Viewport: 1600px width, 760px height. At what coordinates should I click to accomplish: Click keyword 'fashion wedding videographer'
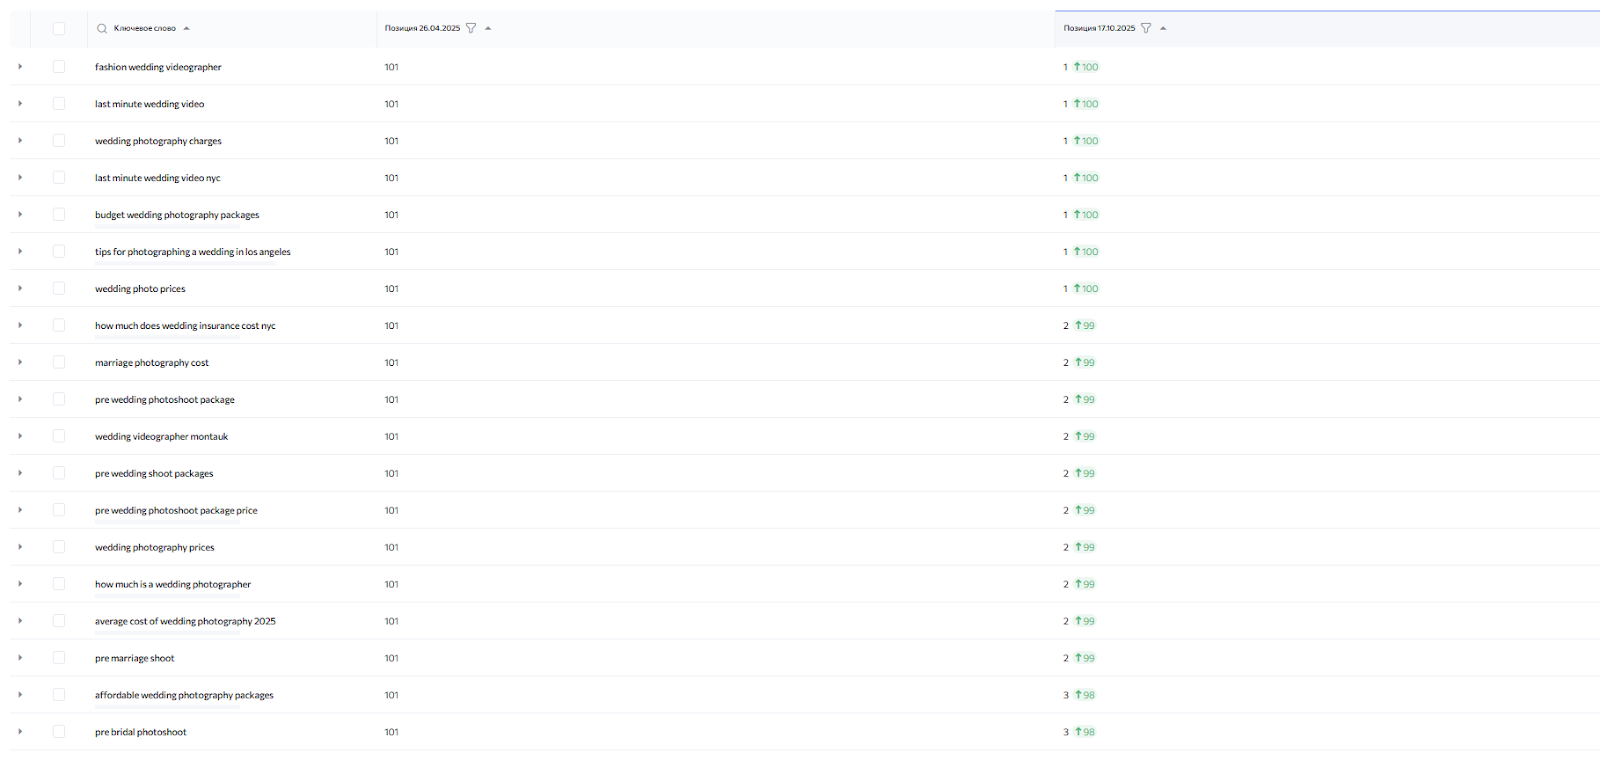coord(158,67)
